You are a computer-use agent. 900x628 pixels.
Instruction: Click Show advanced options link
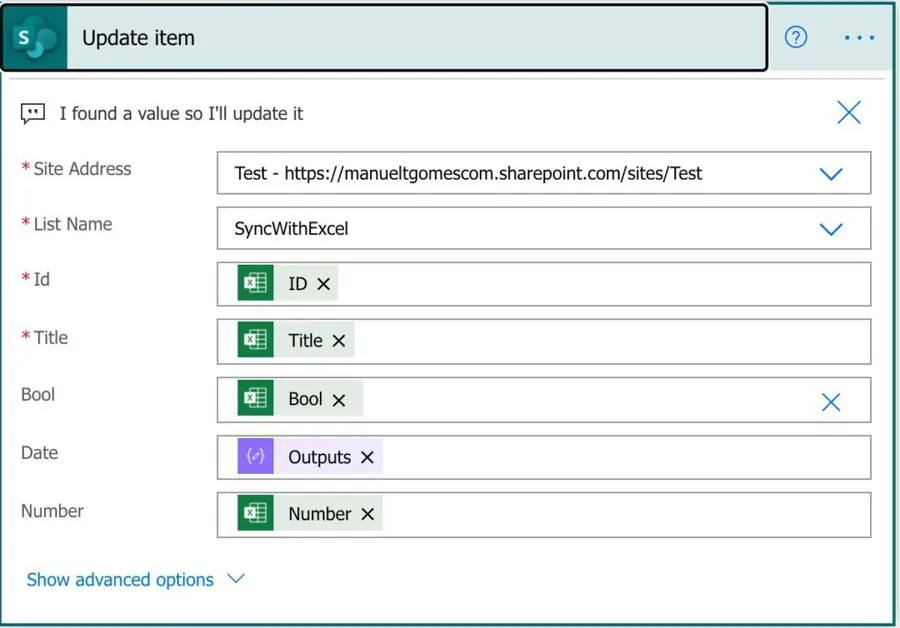pos(120,580)
